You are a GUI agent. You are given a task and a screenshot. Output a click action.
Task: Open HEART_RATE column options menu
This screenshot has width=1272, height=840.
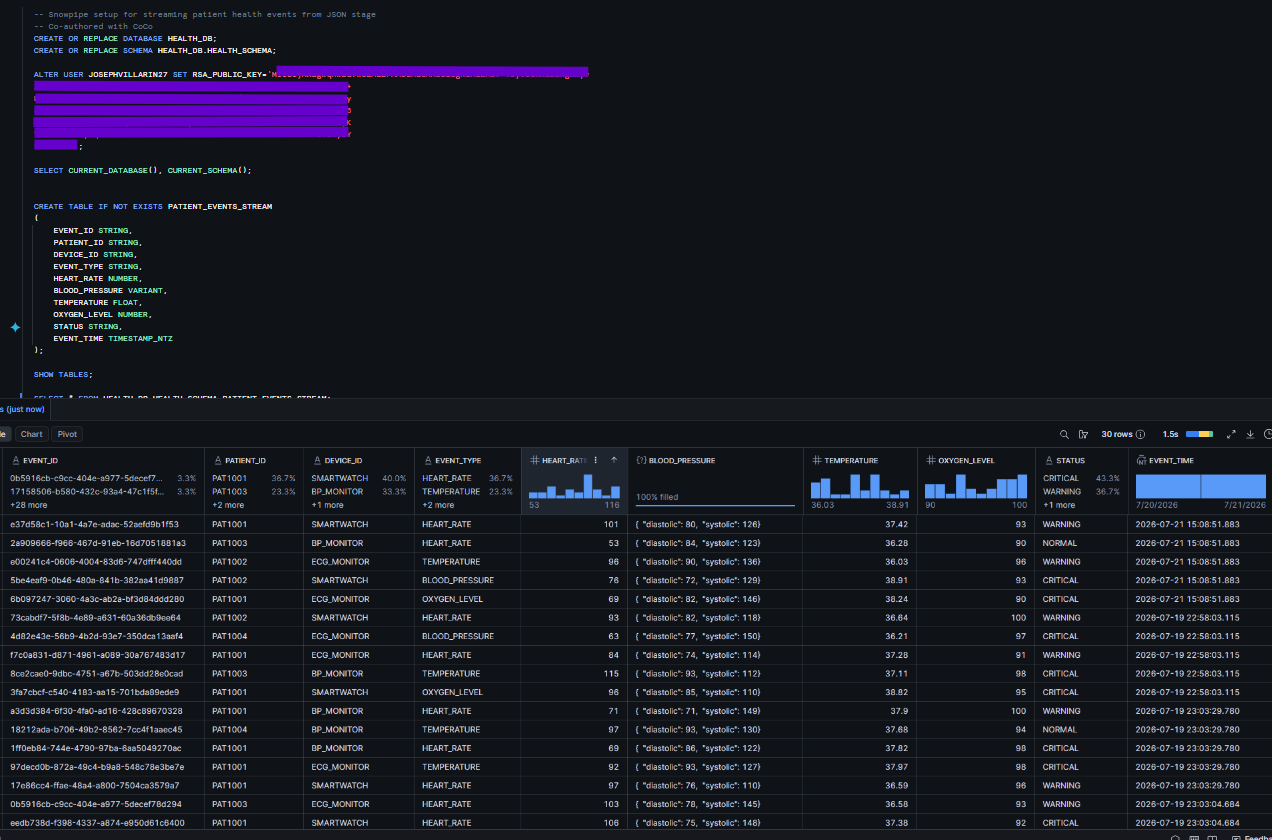[596, 460]
